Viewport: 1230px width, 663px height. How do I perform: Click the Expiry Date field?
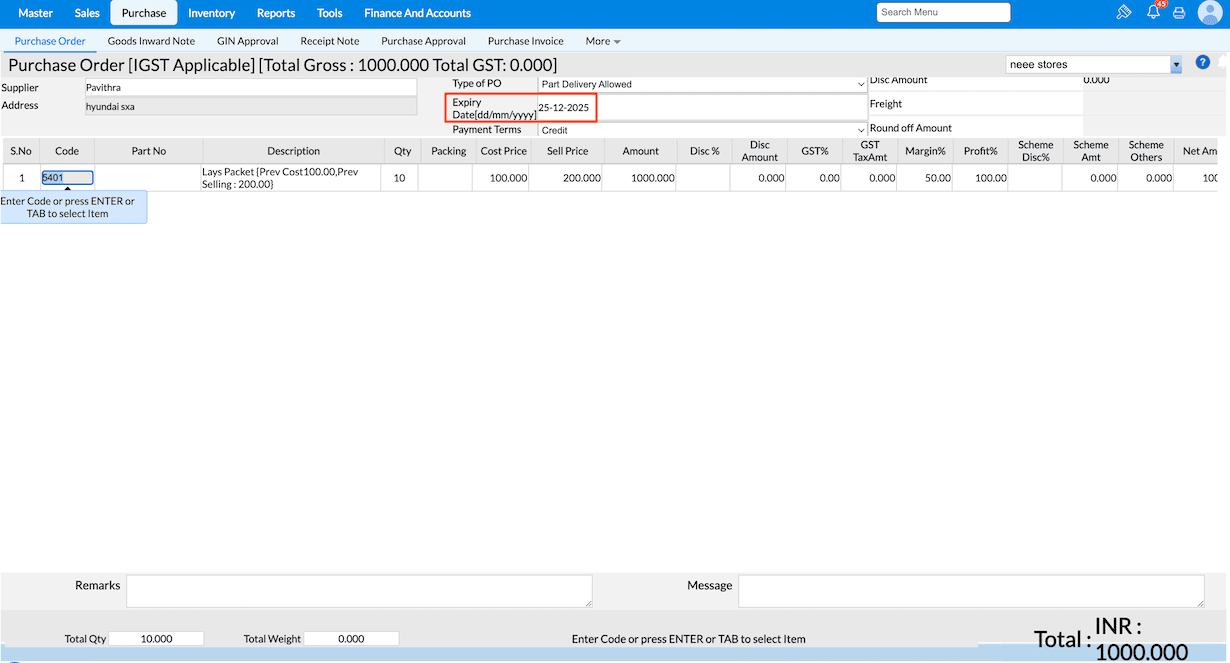702,107
